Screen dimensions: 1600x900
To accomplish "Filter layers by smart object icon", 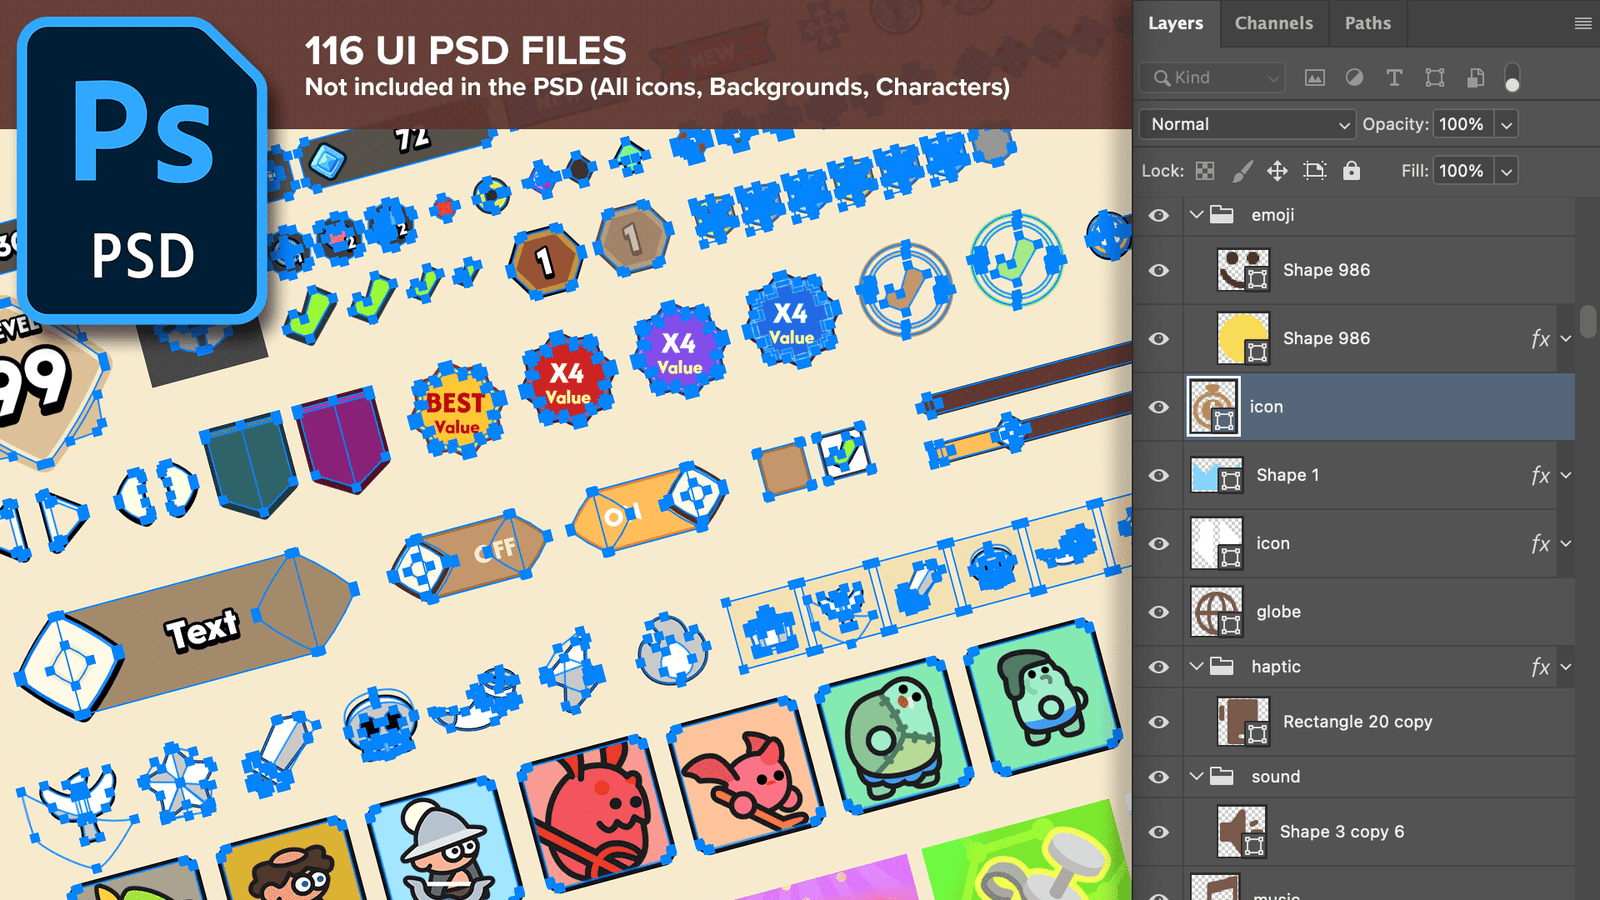I will coord(1475,77).
